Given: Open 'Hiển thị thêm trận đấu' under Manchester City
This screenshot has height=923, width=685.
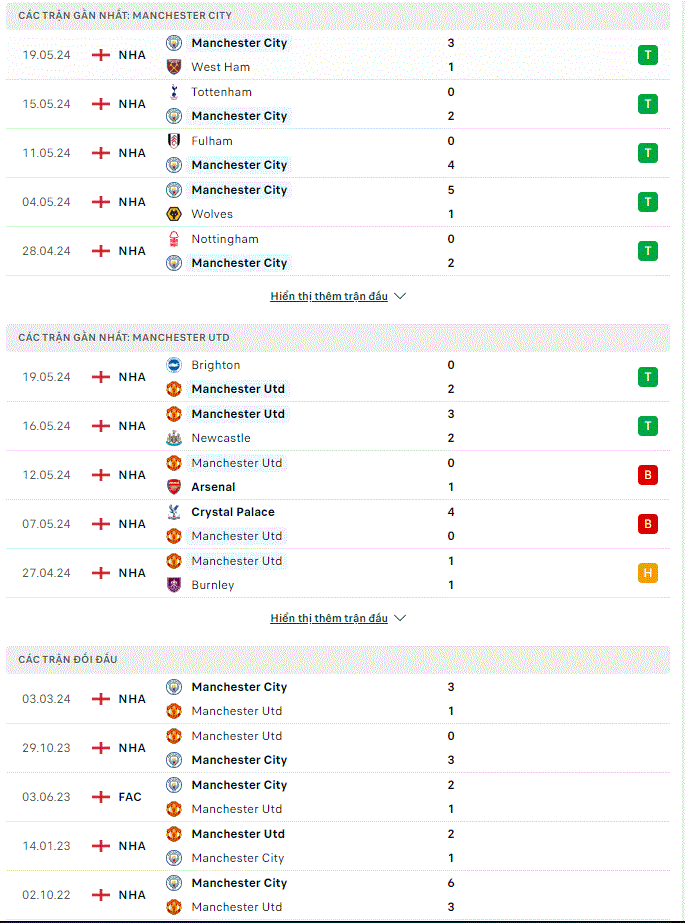Looking at the screenshot, I should 329,296.
